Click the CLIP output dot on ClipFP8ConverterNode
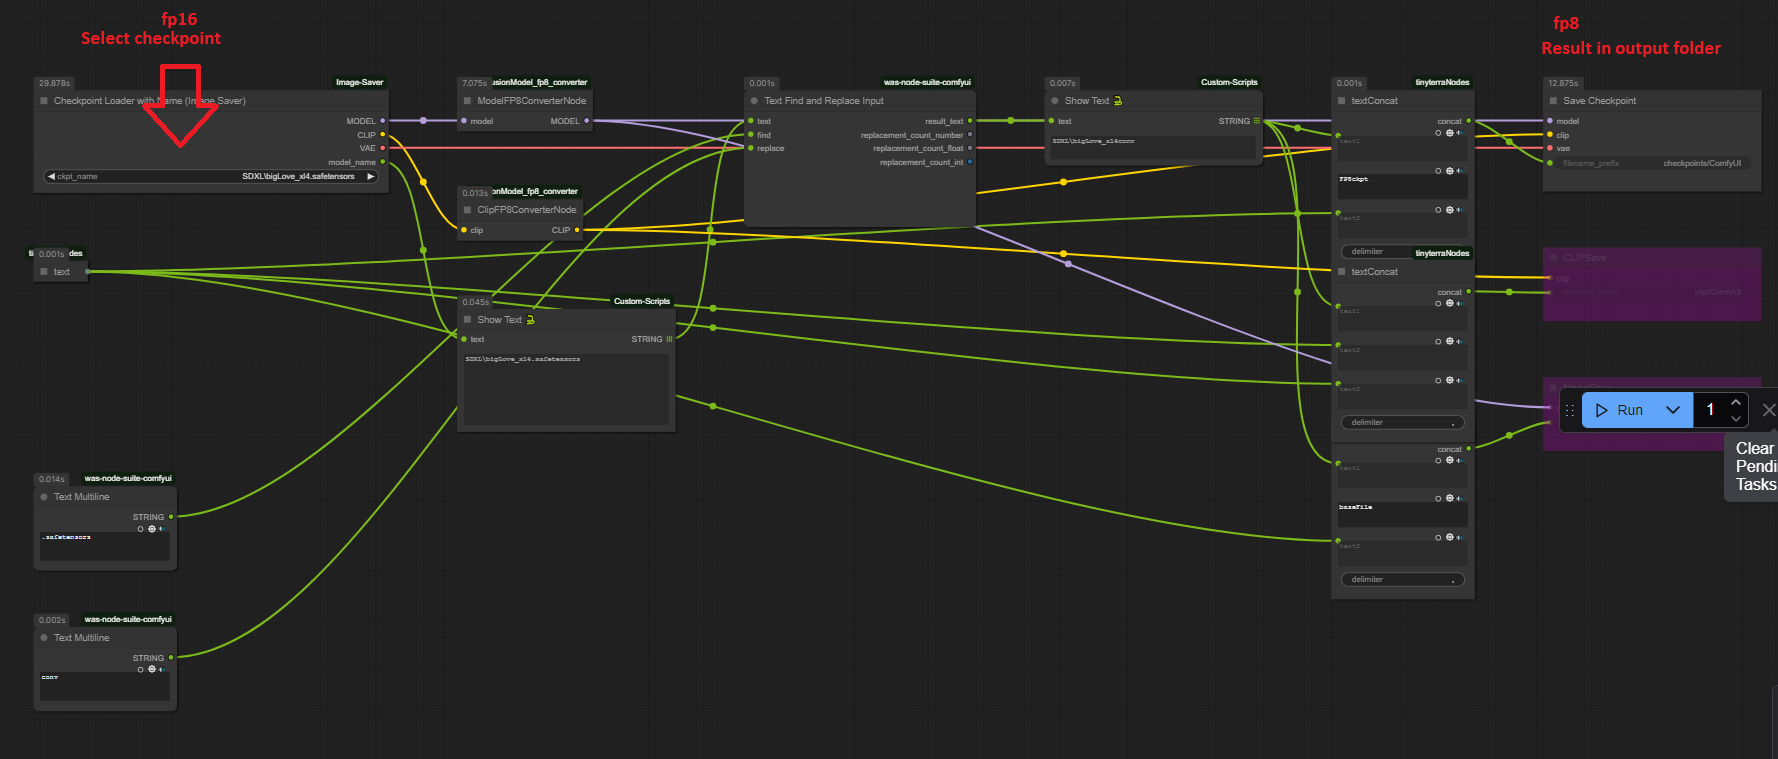The height and width of the screenshot is (759, 1778). pos(577,230)
